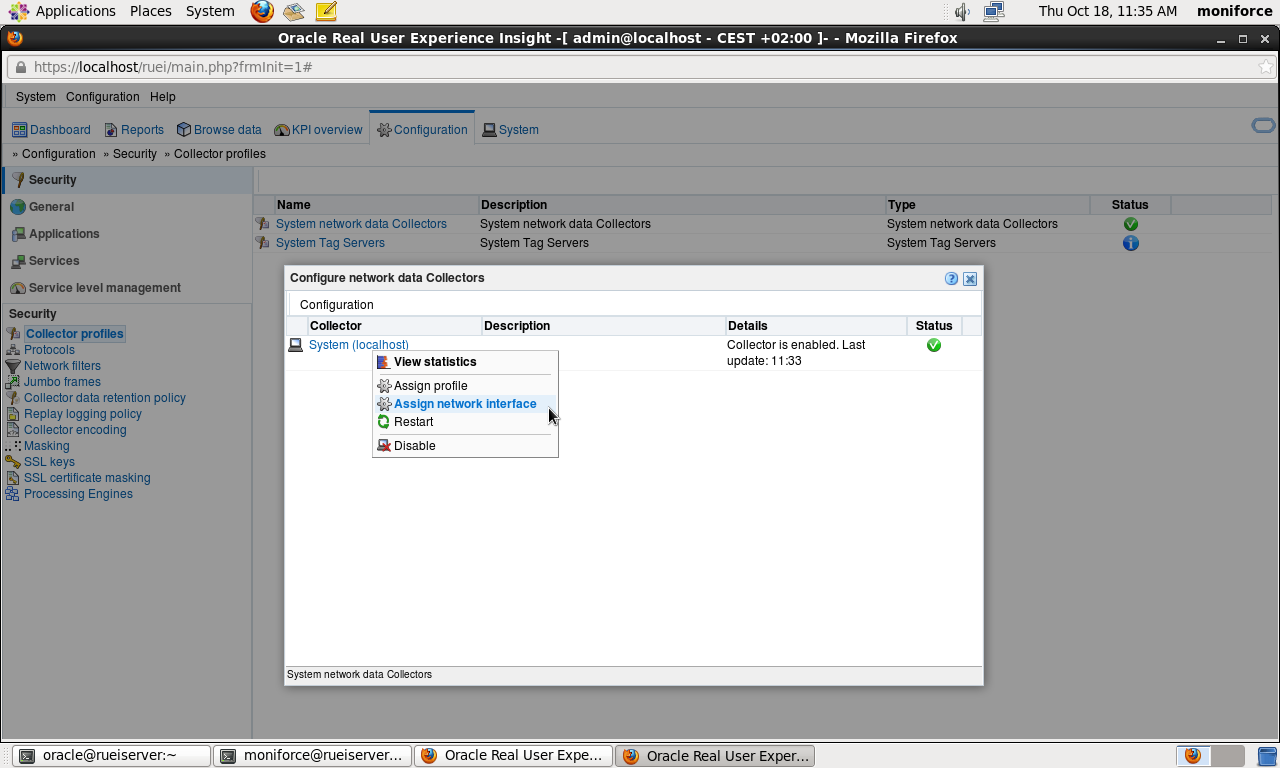The height and width of the screenshot is (768, 1280).
Task: Open SSL certificate masking
Action: tap(87, 478)
